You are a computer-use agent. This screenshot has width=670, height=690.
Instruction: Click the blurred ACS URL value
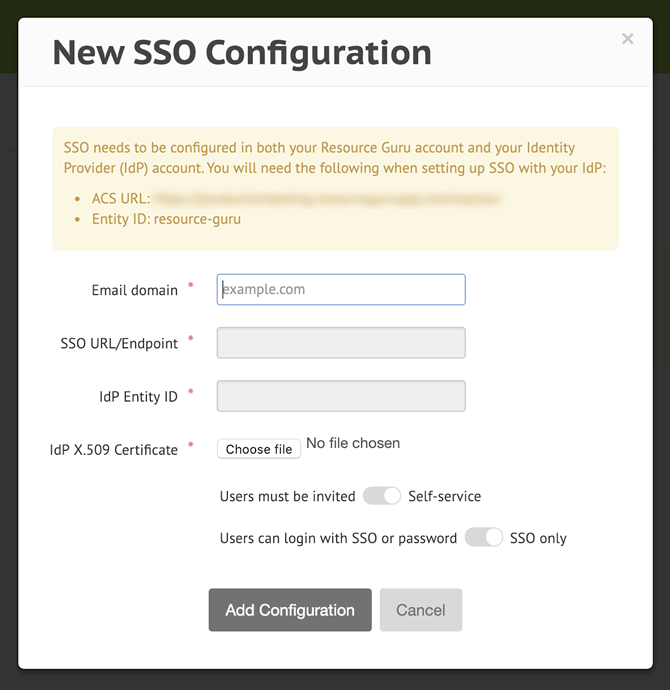[x=328, y=199]
